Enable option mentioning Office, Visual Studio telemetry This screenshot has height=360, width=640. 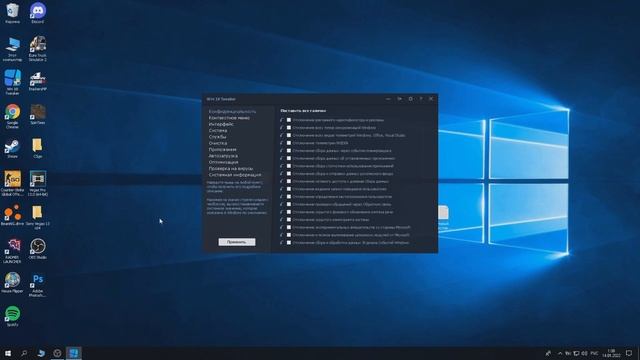(289, 135)
